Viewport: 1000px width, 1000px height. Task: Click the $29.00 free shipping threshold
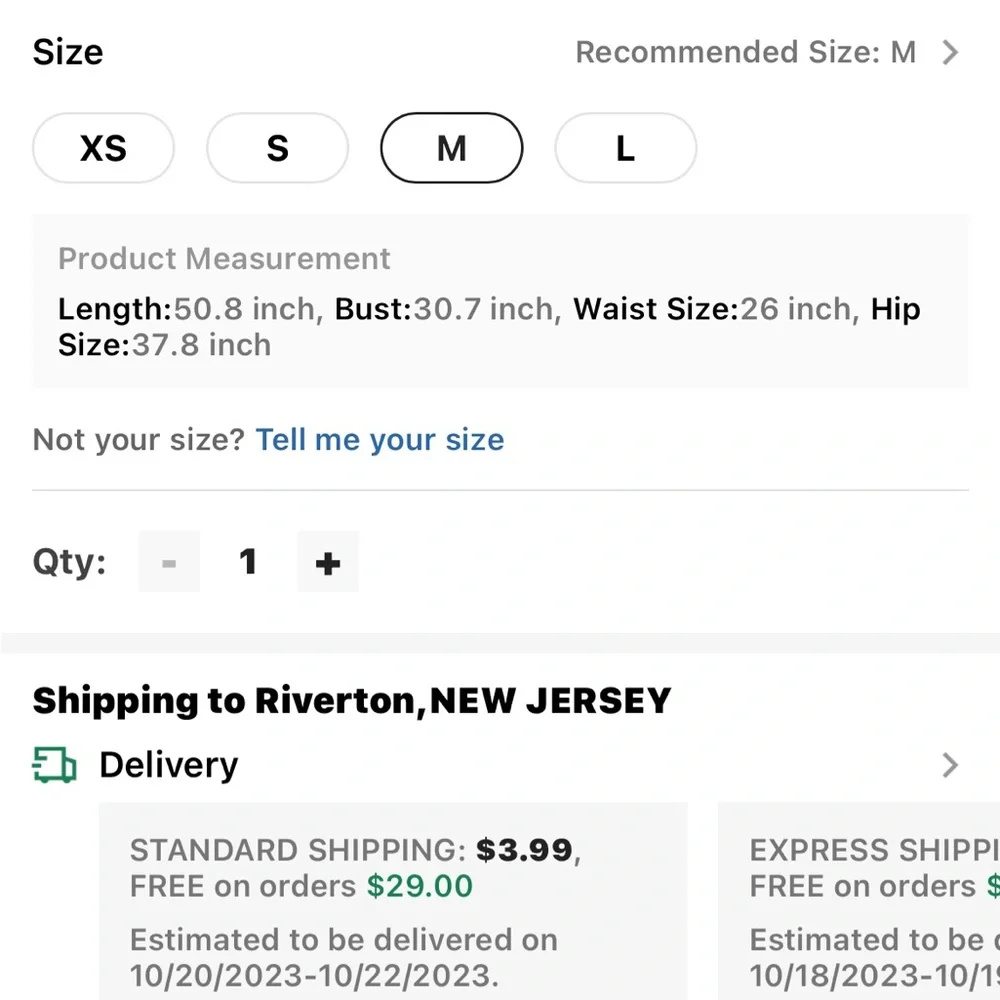pyautogui.click(x=419, y=886)
